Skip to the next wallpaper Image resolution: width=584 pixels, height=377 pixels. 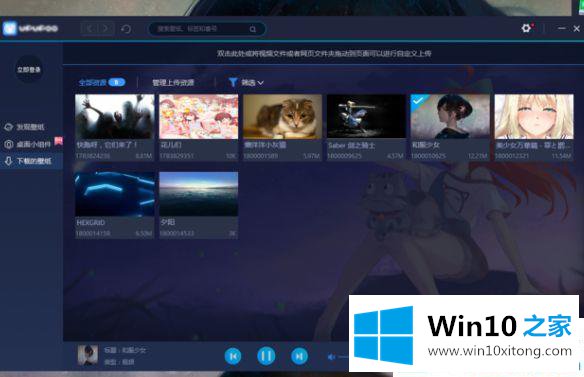(299, 356)
